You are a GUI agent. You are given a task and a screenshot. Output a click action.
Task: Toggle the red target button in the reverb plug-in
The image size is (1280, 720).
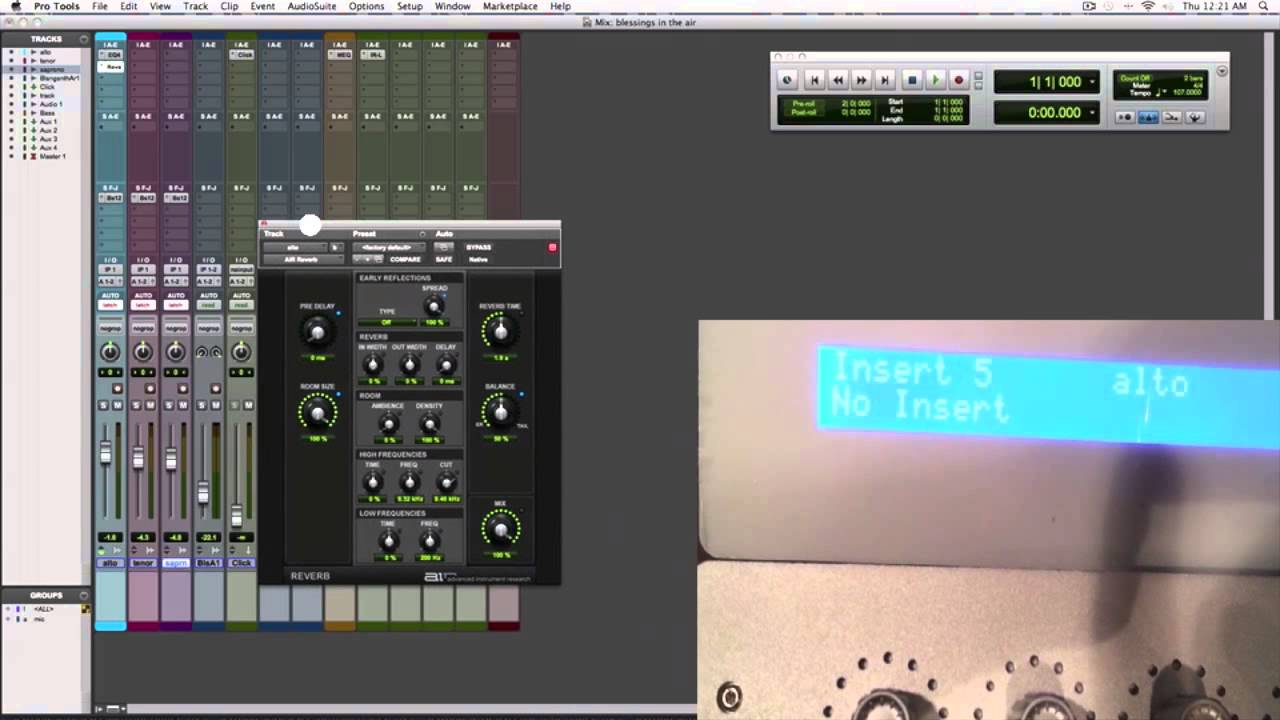tap(552, 247)
